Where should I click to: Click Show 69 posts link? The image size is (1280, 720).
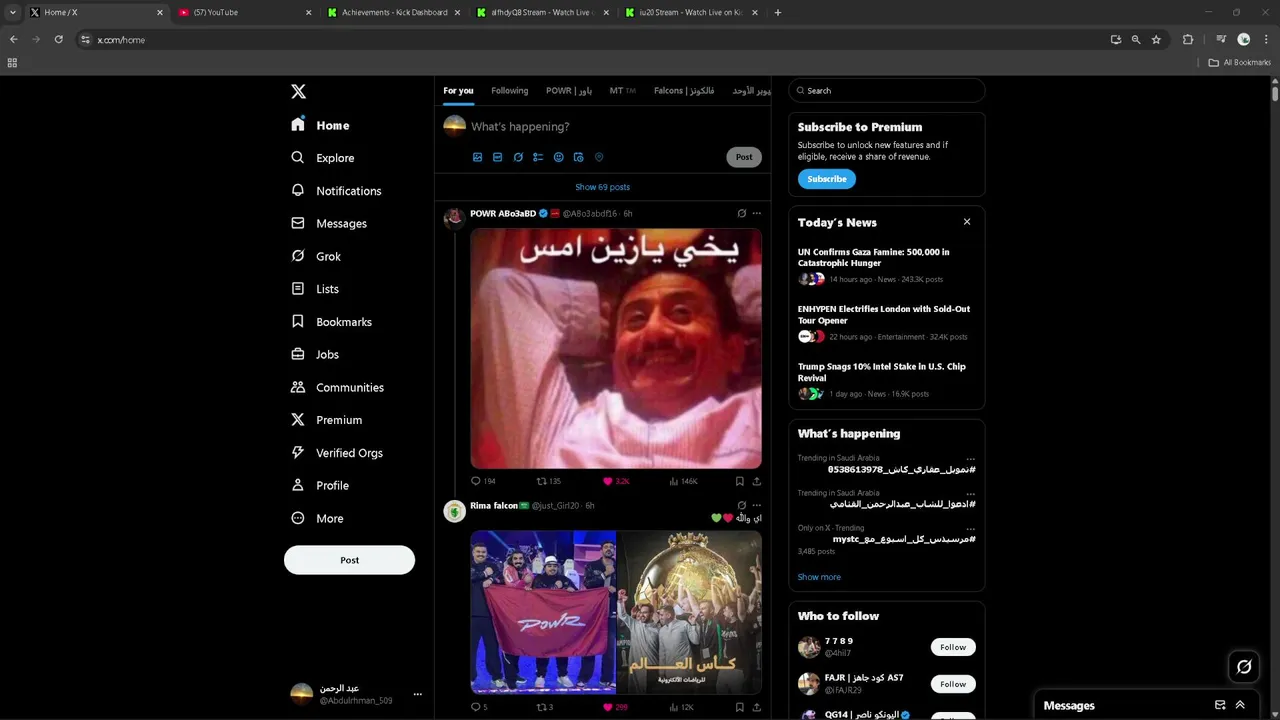(602, 187)
